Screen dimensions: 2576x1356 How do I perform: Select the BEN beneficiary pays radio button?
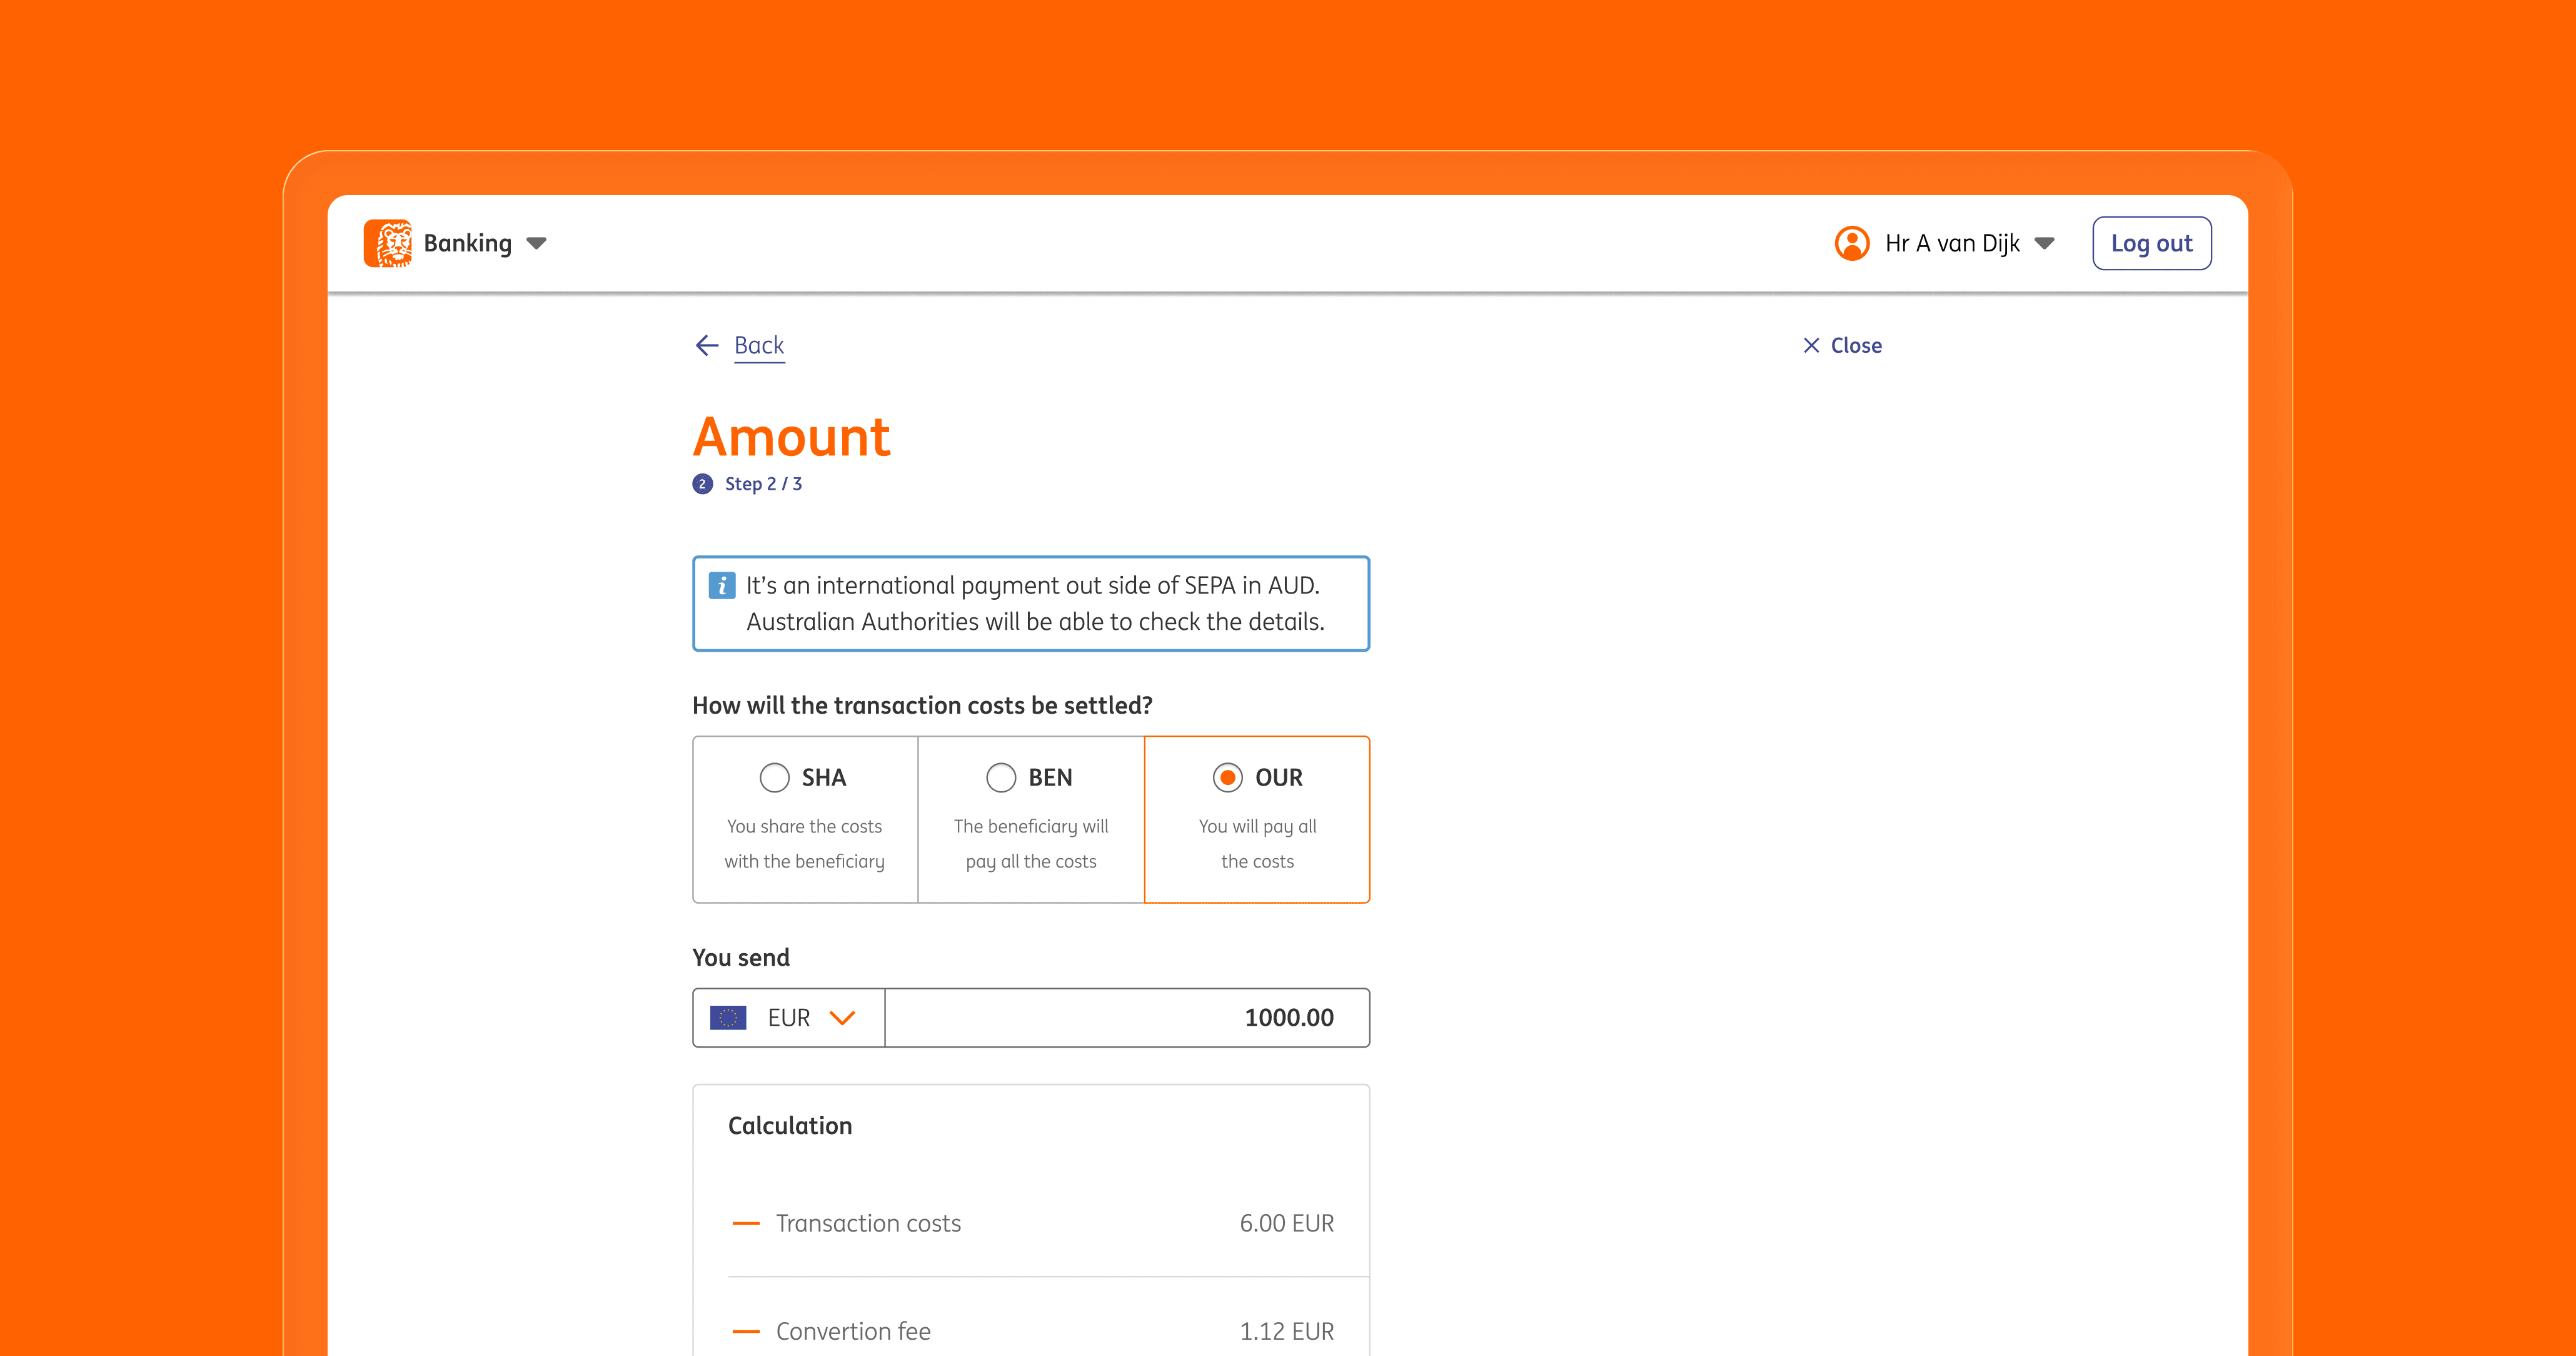(x=1001, y=777)
